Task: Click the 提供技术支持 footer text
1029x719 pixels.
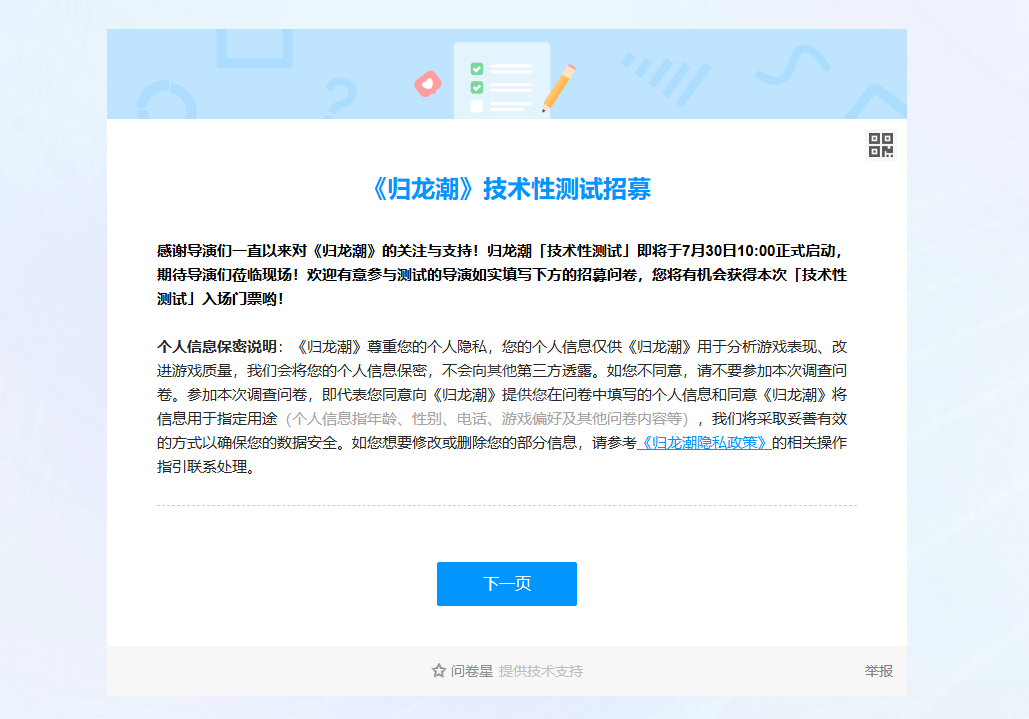Action: [x=541, y=671]
